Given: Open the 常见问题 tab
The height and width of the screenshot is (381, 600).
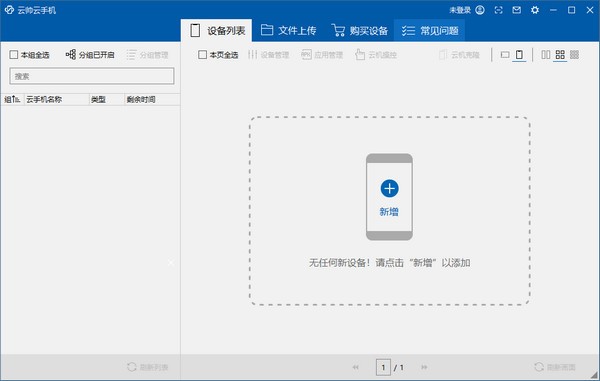Looking at the screenshot, I should pyautogui.click(x=429, y=31).
